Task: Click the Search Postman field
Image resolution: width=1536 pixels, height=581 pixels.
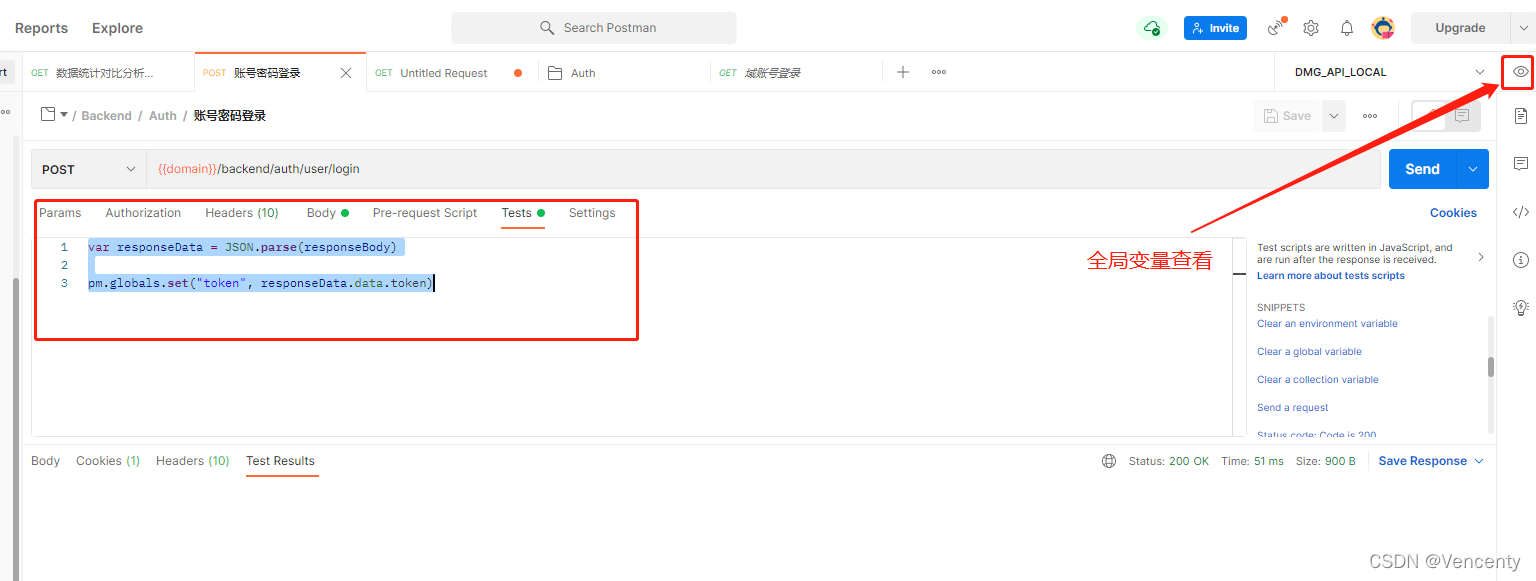Action: pos(593,28)
